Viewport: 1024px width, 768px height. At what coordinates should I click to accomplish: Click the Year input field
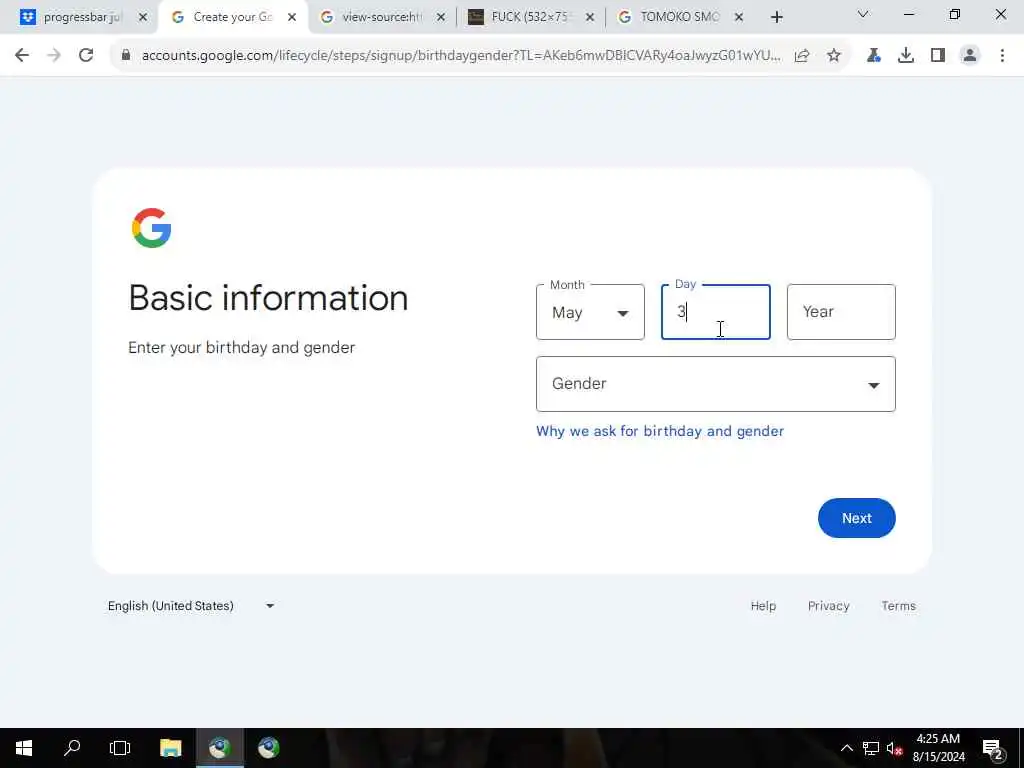(841, 312)
